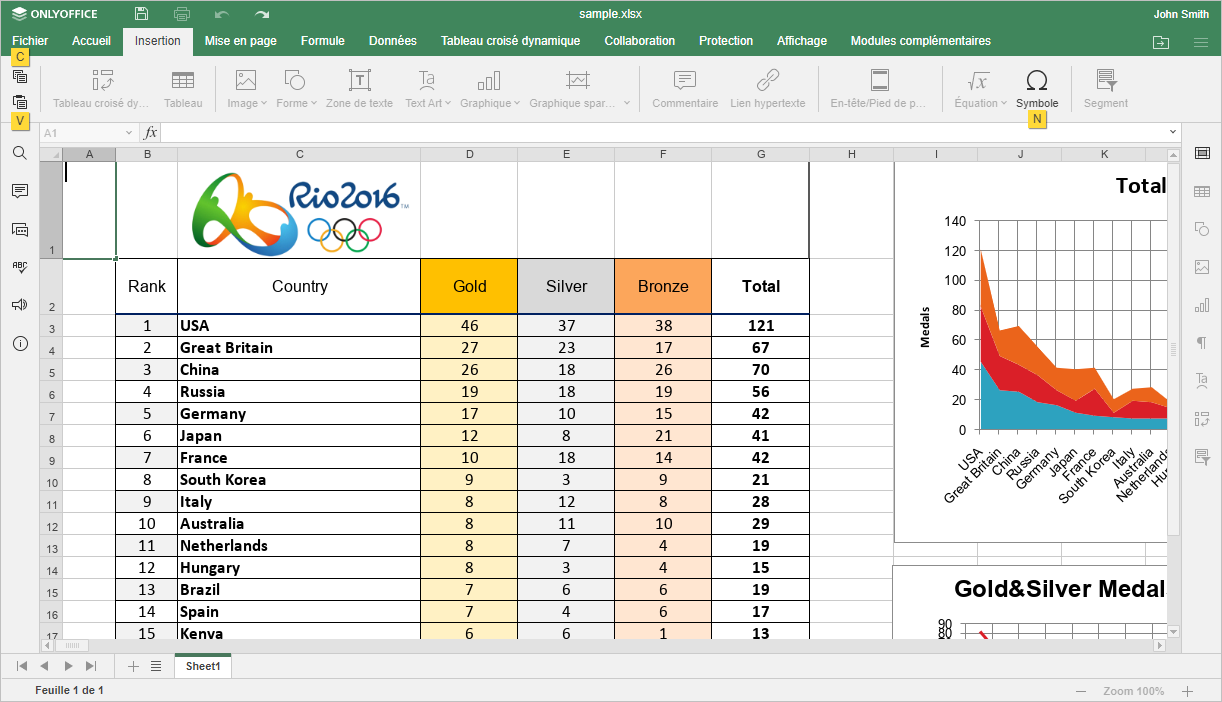Open the about info icon

(20, 343)
